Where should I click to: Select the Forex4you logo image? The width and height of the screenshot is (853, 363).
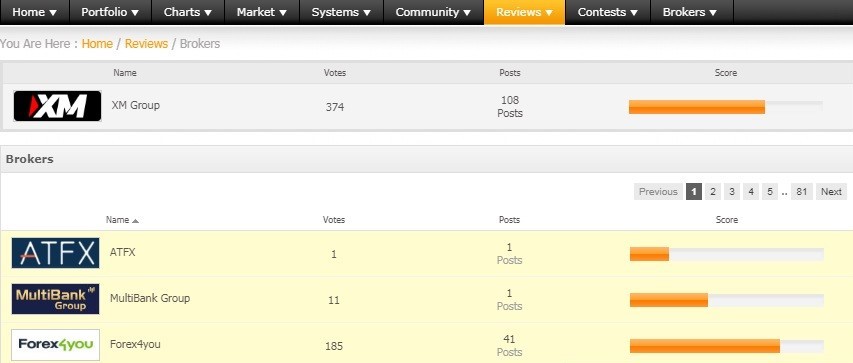[x=55, y=344]
